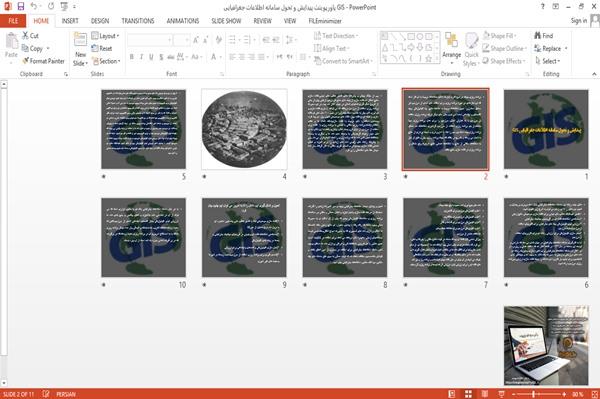600x399 pixels.
Task: Click Fit slide to window icon
Action: tap(594, 394)
